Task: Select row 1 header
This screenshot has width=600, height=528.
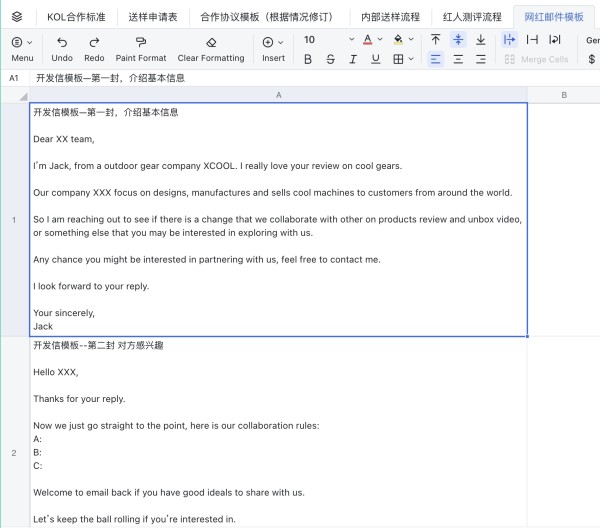Action: click(14, 220)
